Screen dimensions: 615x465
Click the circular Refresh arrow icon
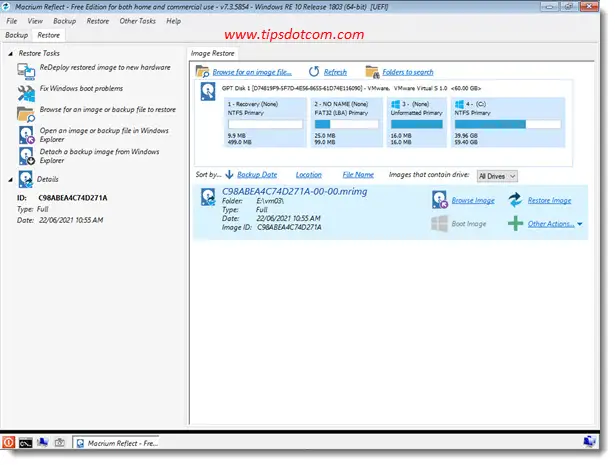(x=314, y=72)
